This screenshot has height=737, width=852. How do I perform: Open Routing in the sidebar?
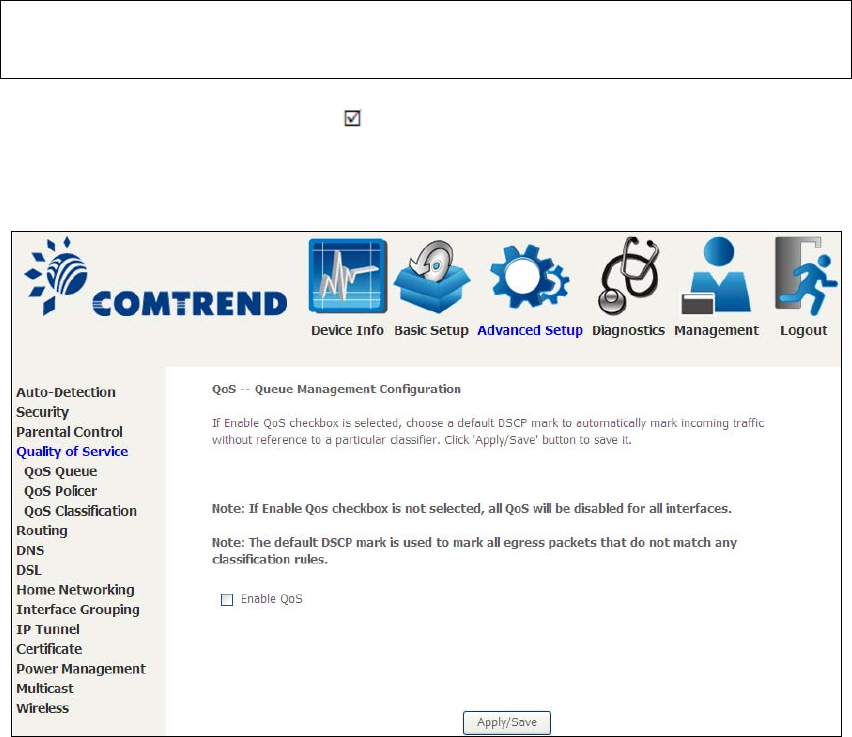pos(42,531)
